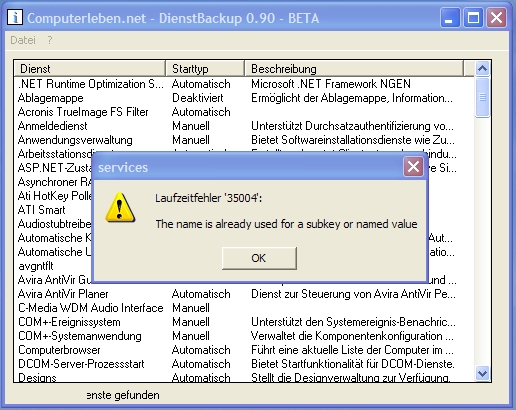The width and height of the screenshot is (516, 410).
Task: Click the scrollbar down arrow
Action: [x=482, y=373]
